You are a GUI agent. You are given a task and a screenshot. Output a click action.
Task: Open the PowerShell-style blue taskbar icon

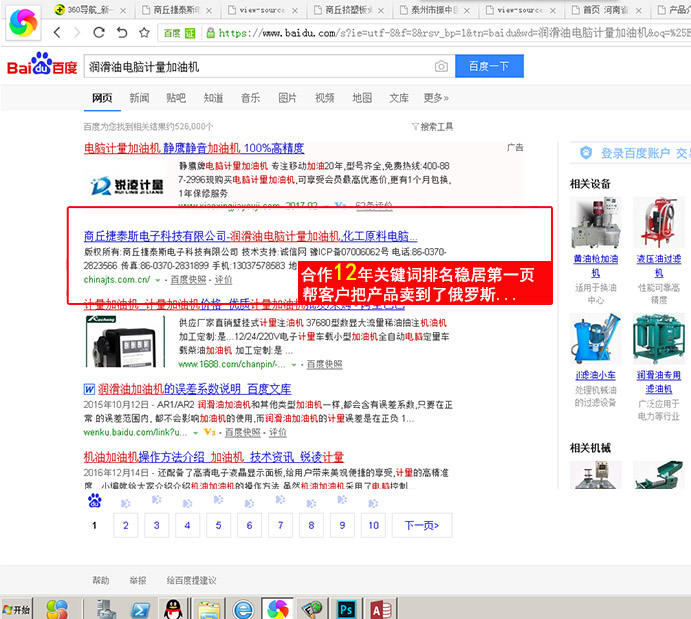coord(140,610)
